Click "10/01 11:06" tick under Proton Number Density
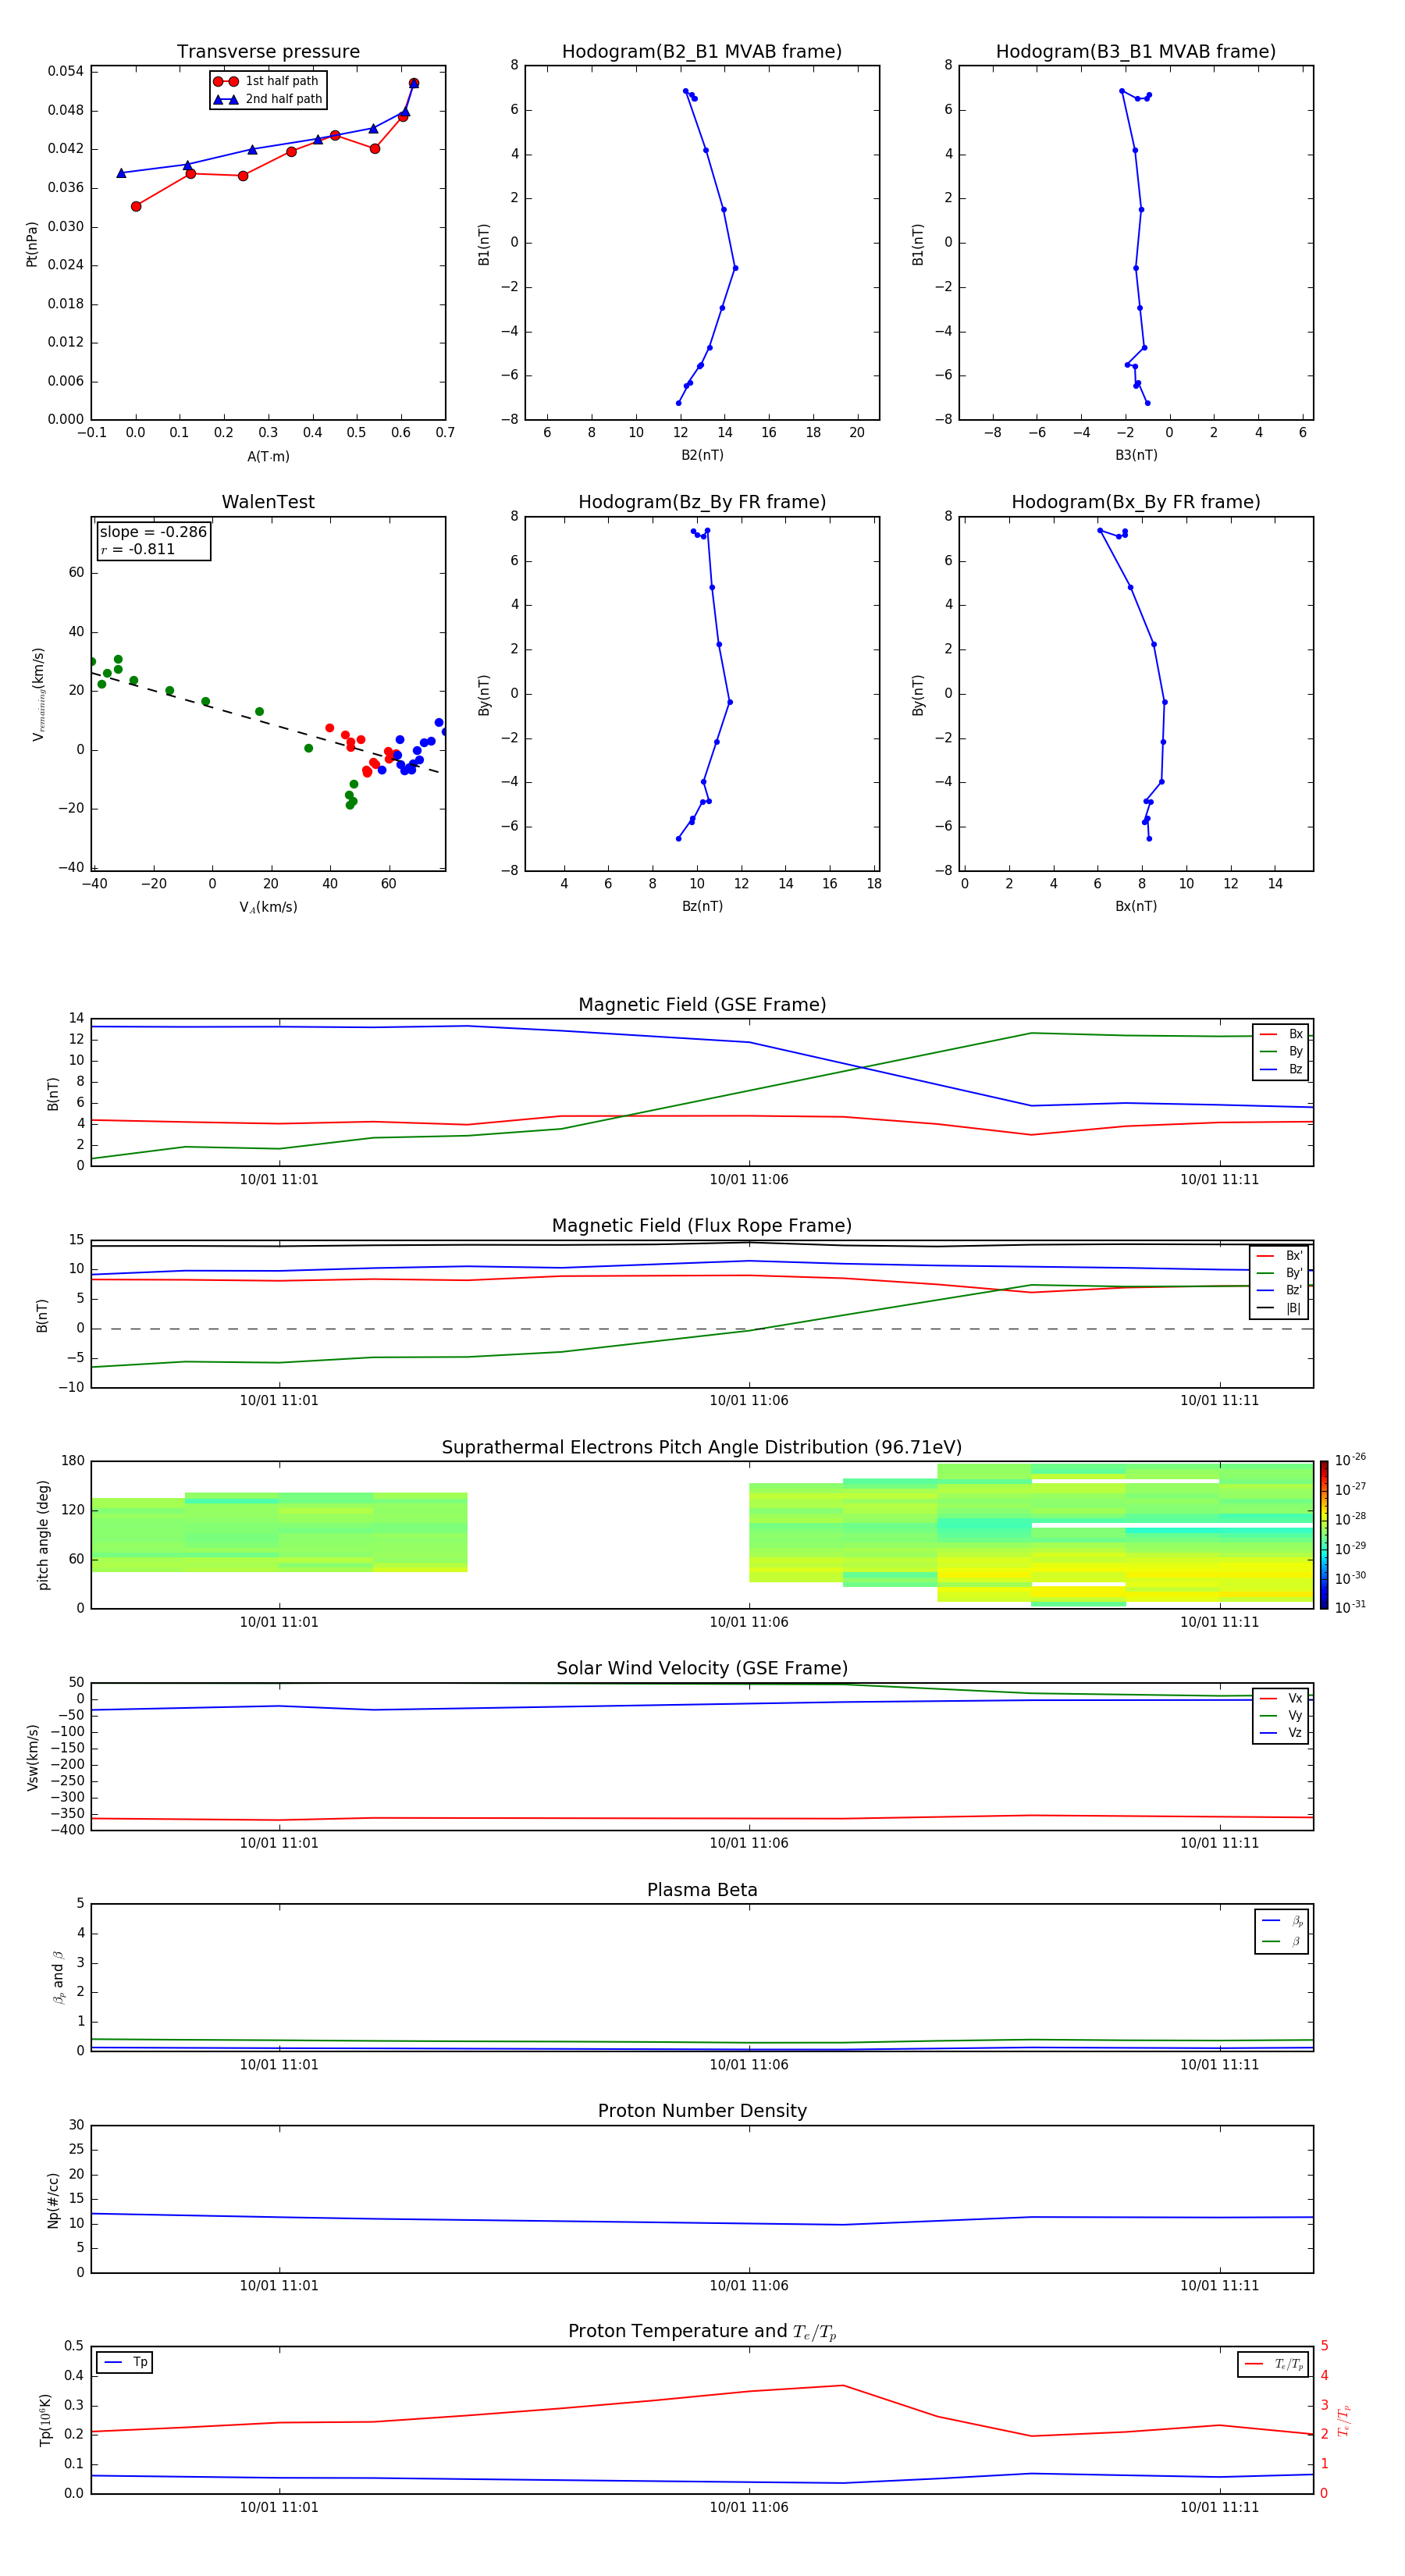The height and width of the screenshot is (2576, 1405). [x=749, y=2285]
